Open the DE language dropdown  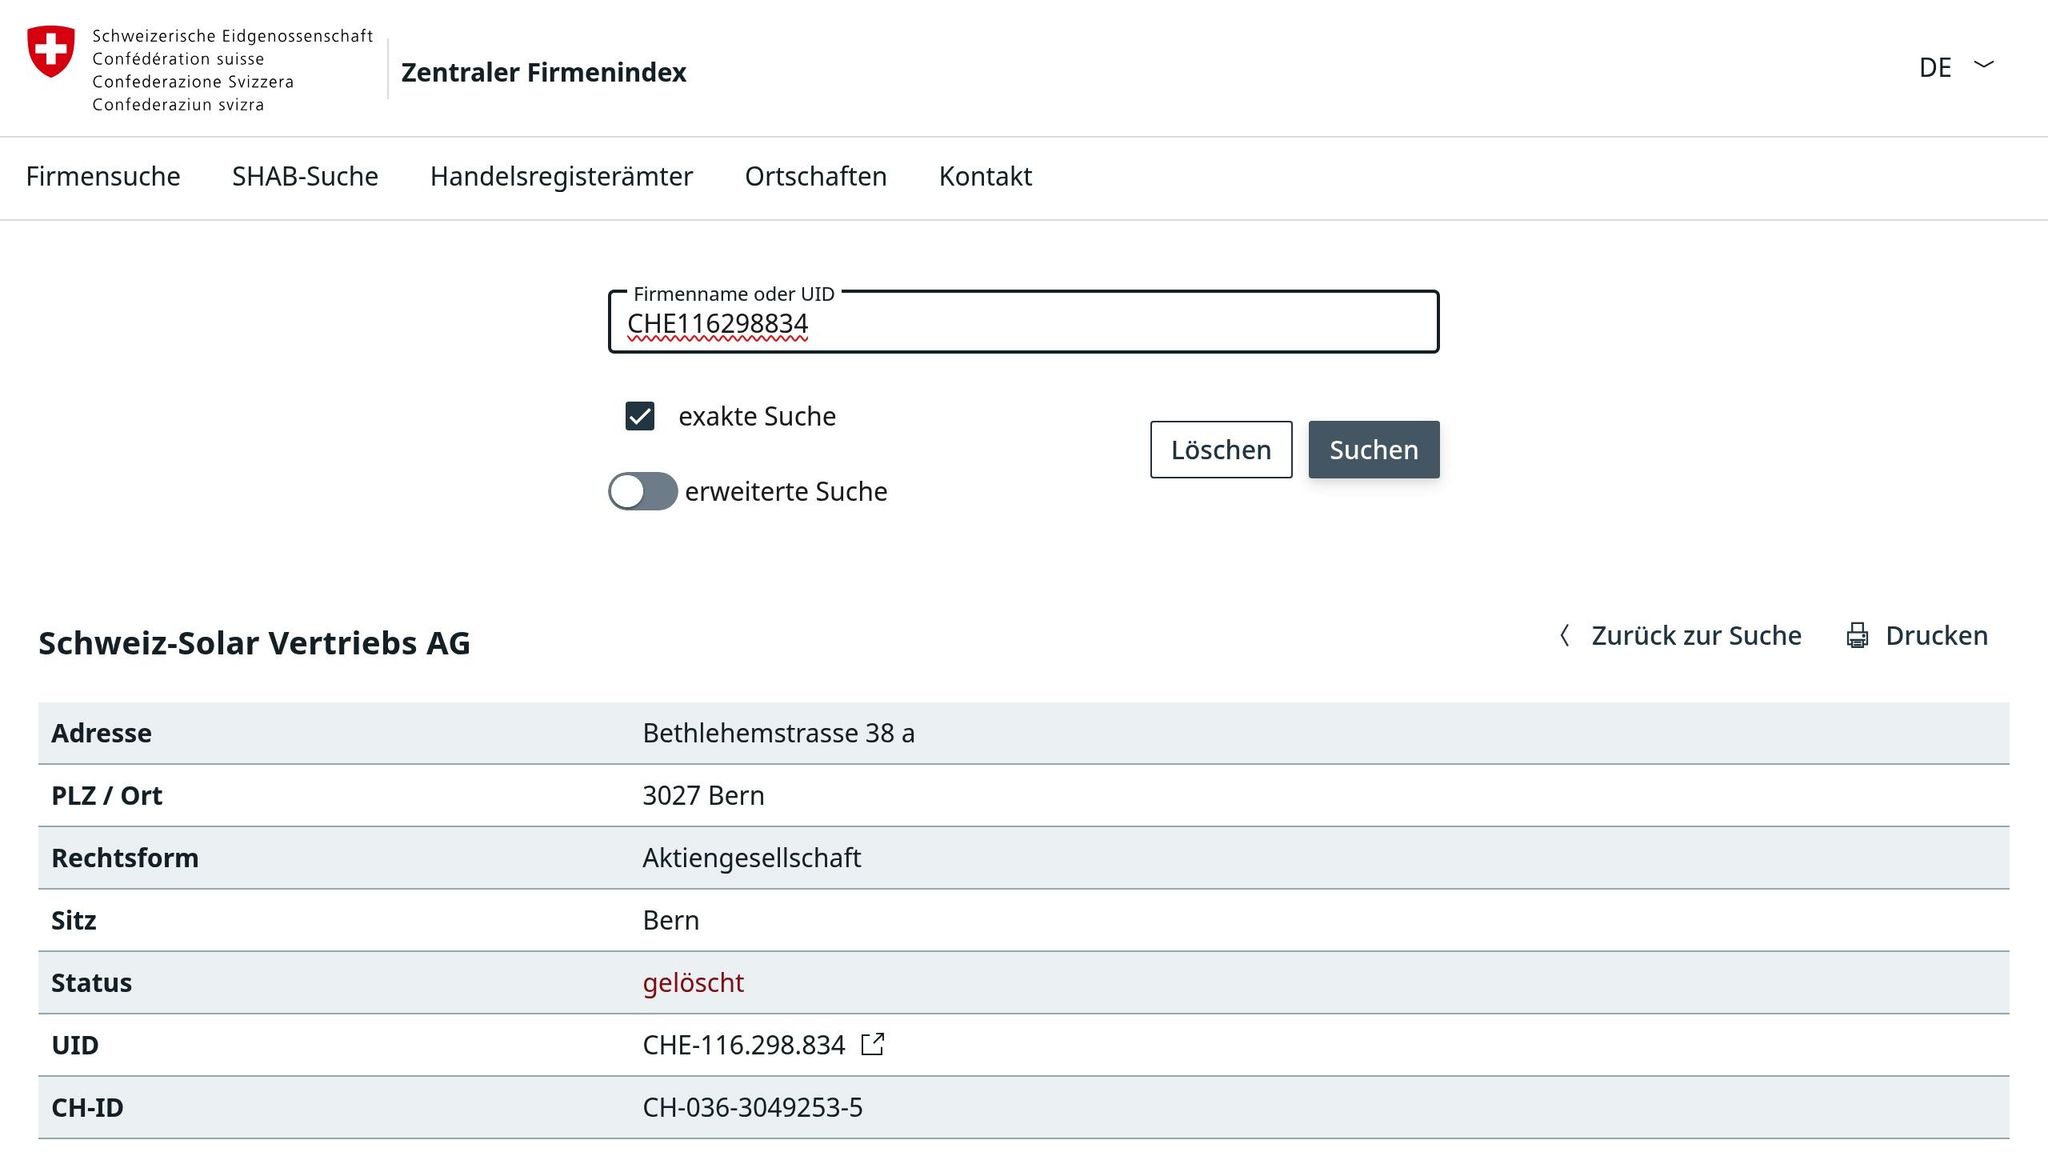pos(1935,67)
